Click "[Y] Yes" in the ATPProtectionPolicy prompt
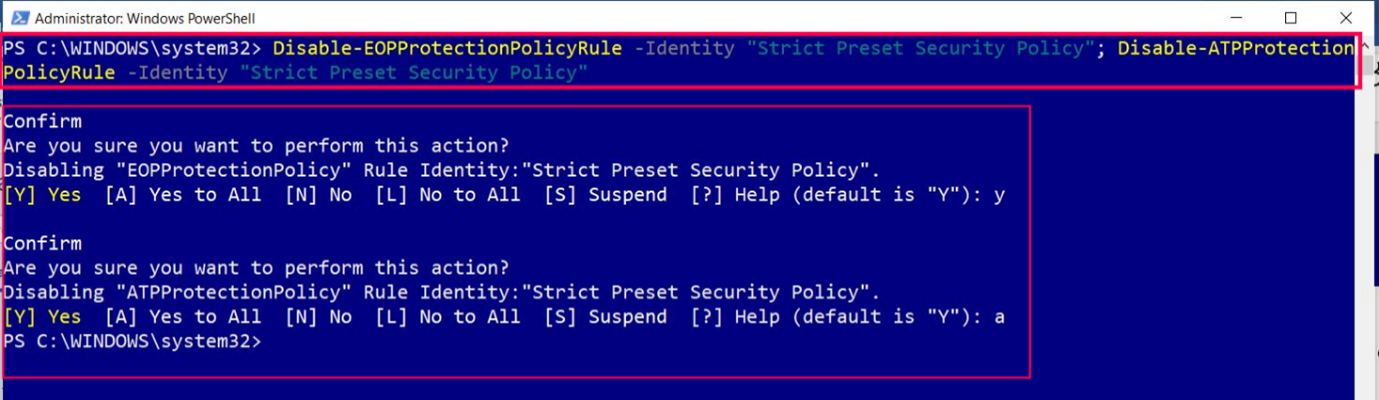1379x400 pixels. coord(42,317)
